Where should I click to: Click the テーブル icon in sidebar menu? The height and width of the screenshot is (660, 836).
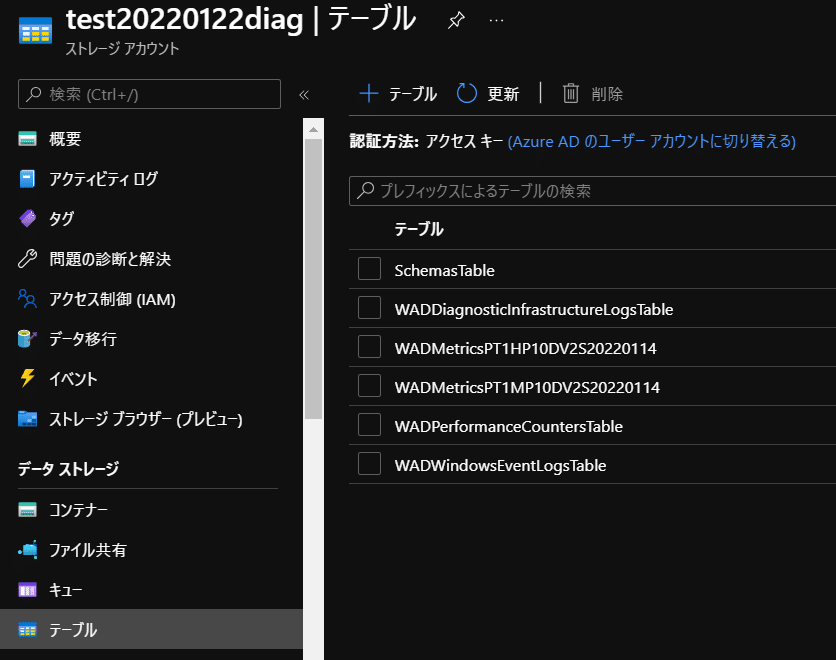coord(28,630)
